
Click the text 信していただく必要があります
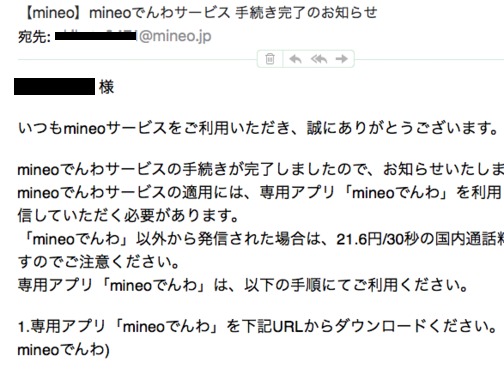128,216
